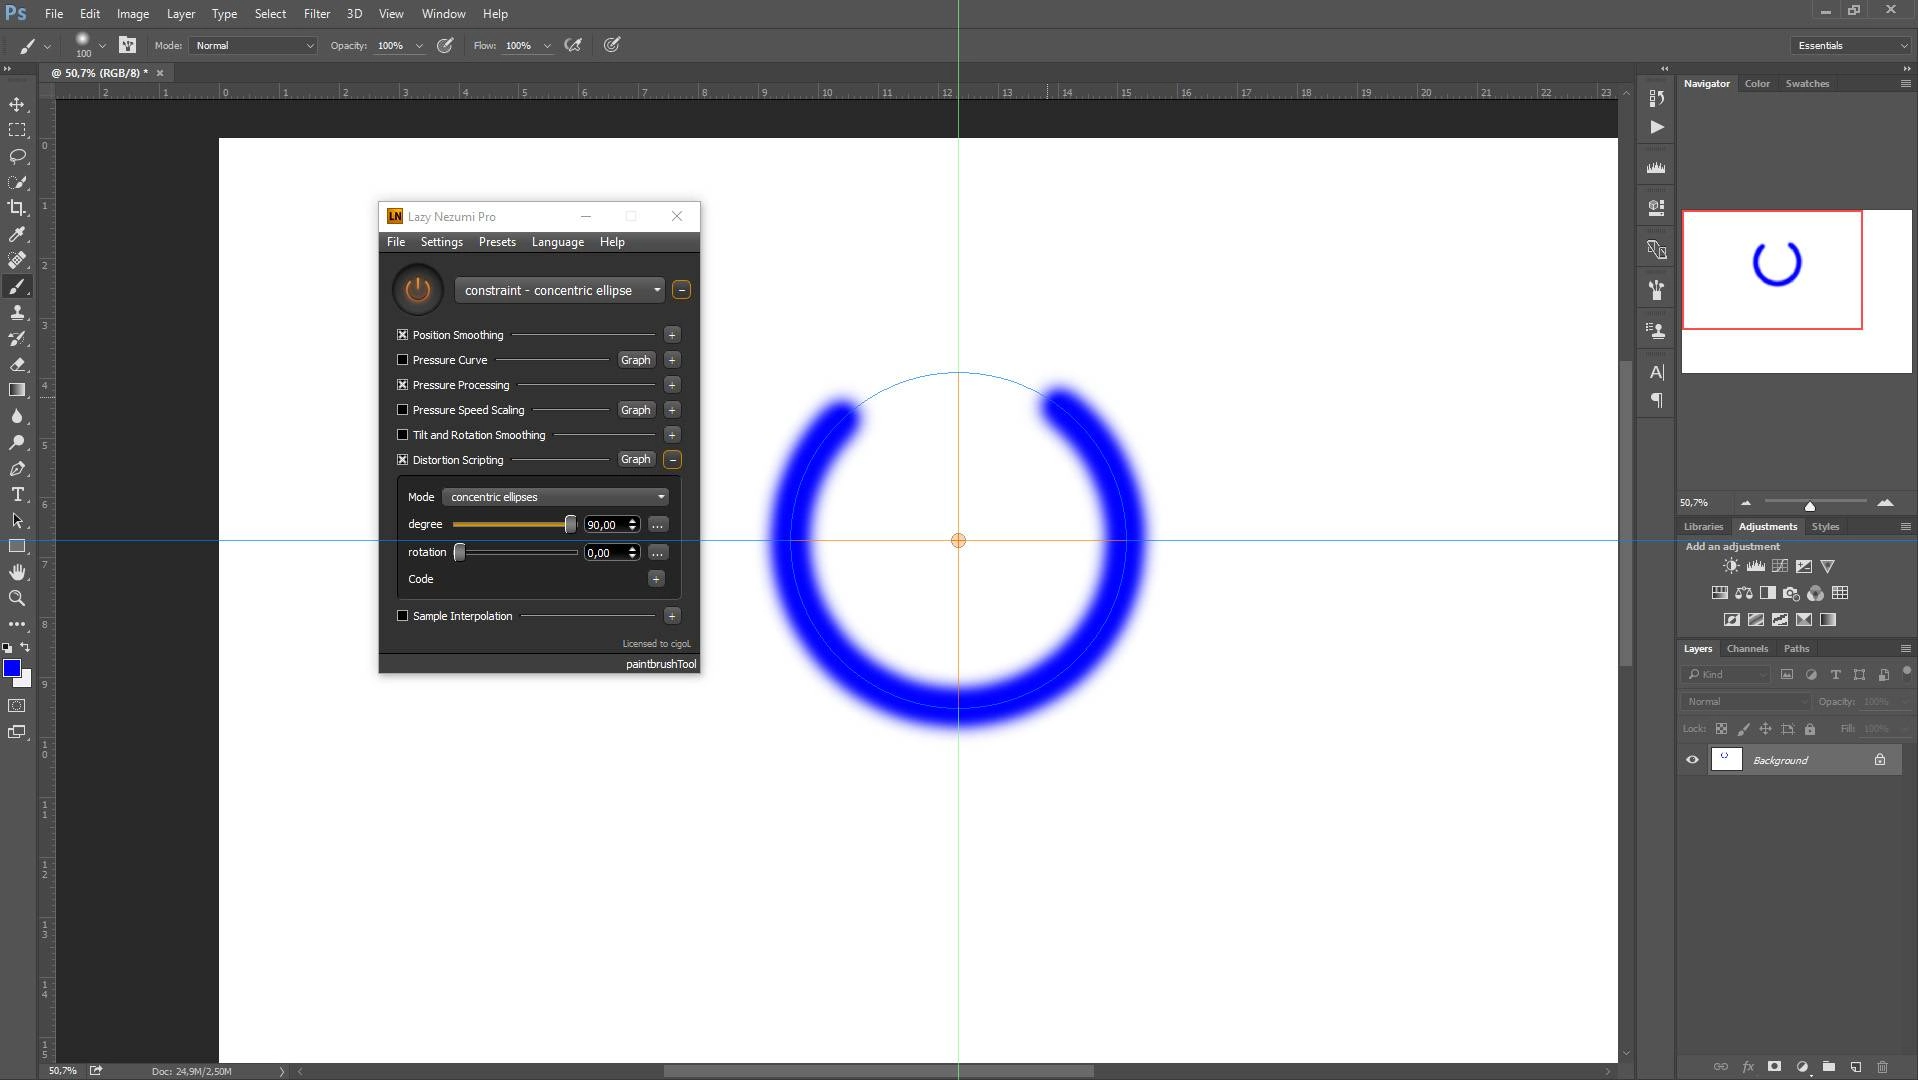The width and height of the screenshot is (1918, 1080).
Task: Open the Brush Settings panel icon
Action: point(127,45)
